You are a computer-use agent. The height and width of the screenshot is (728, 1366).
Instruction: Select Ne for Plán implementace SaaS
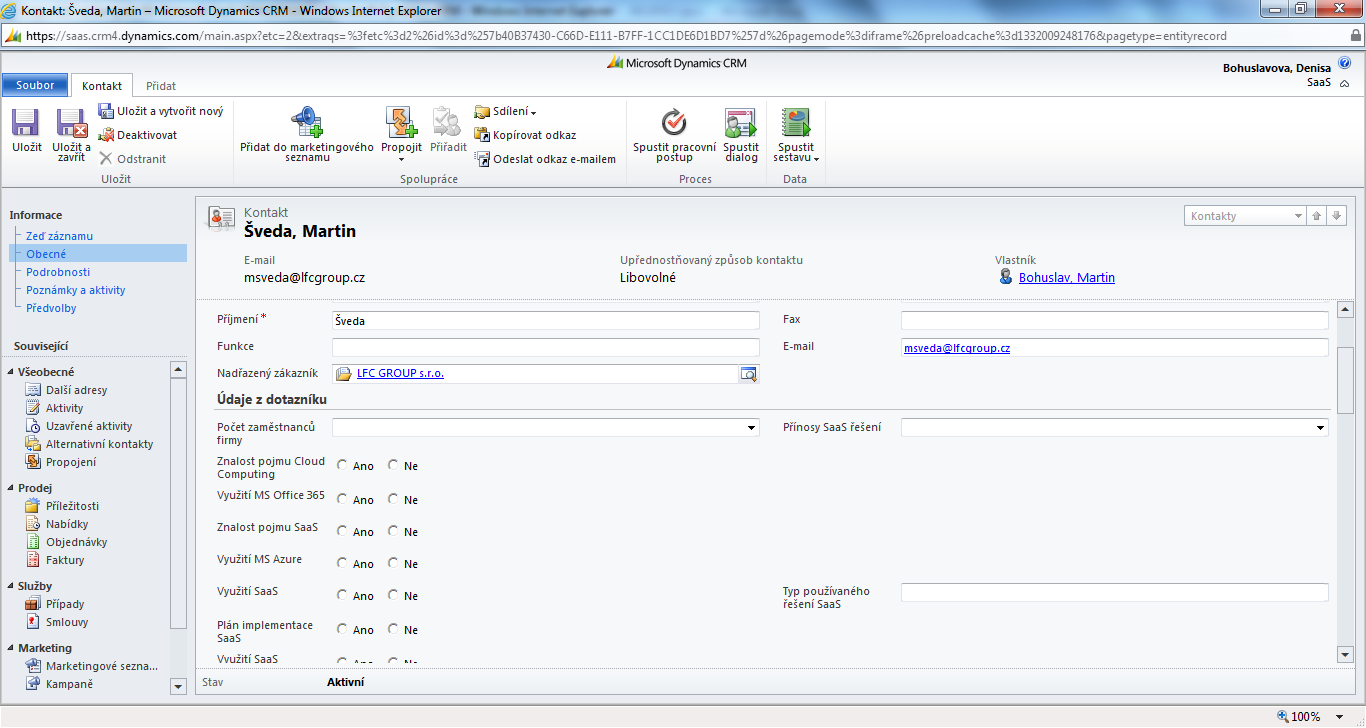393,629
